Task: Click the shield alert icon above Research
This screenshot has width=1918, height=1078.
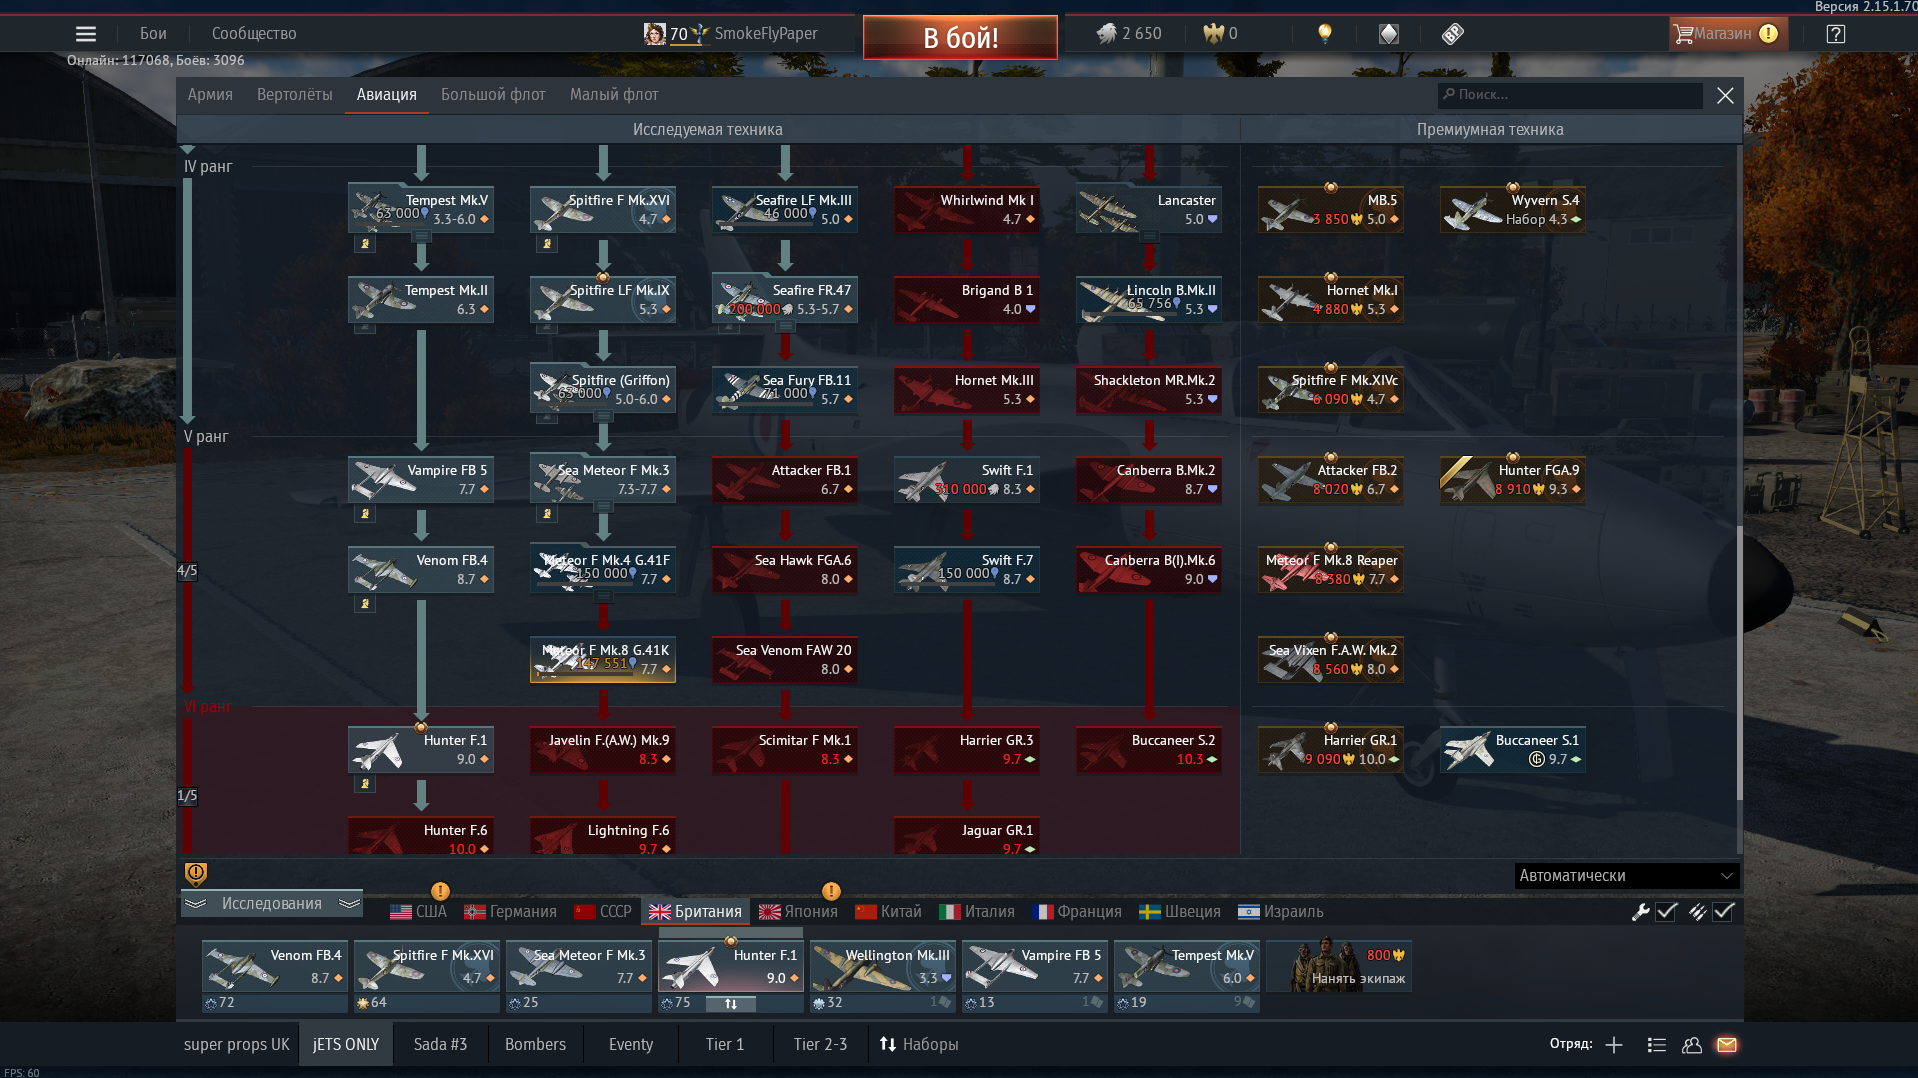Action: point(196,874)
